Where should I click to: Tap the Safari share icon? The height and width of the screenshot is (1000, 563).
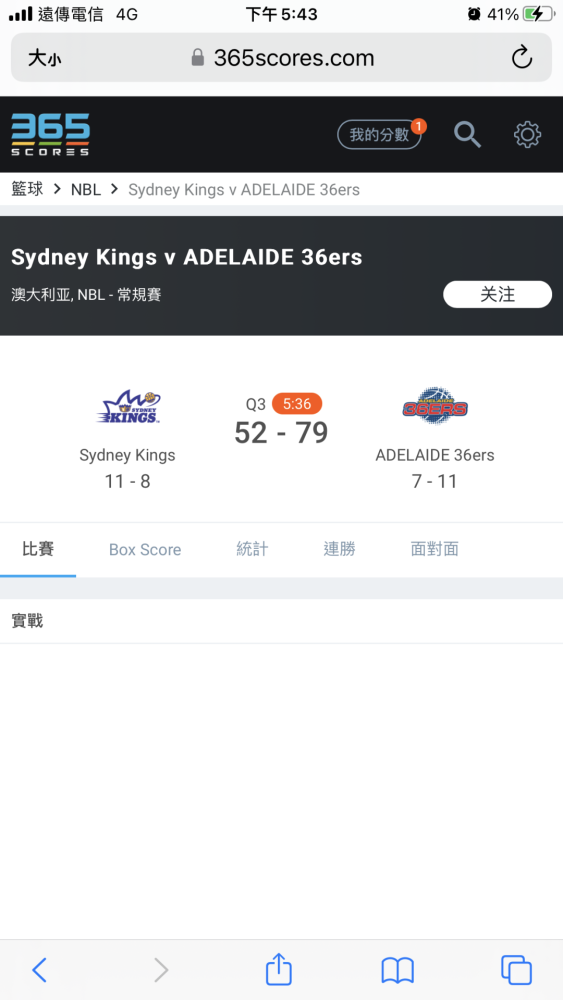click(279, 969)
